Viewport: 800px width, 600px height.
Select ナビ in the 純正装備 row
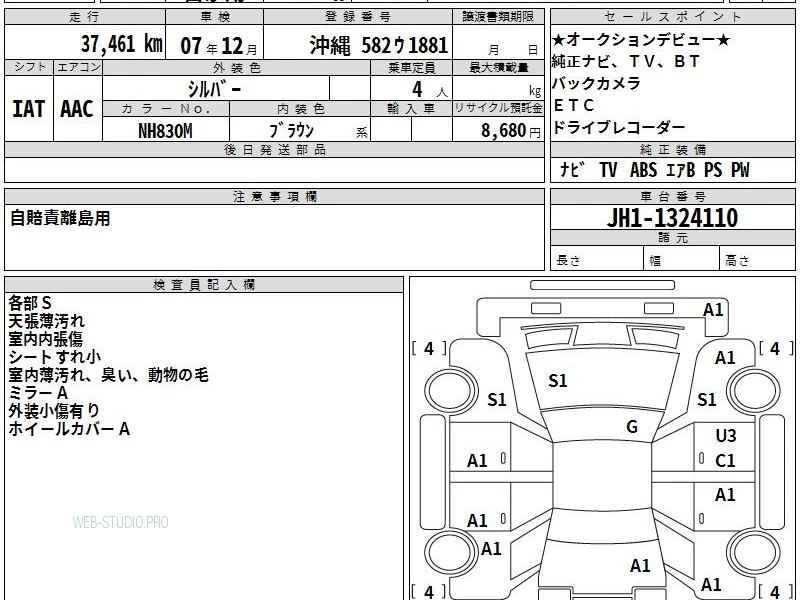(x=571, y=169)
